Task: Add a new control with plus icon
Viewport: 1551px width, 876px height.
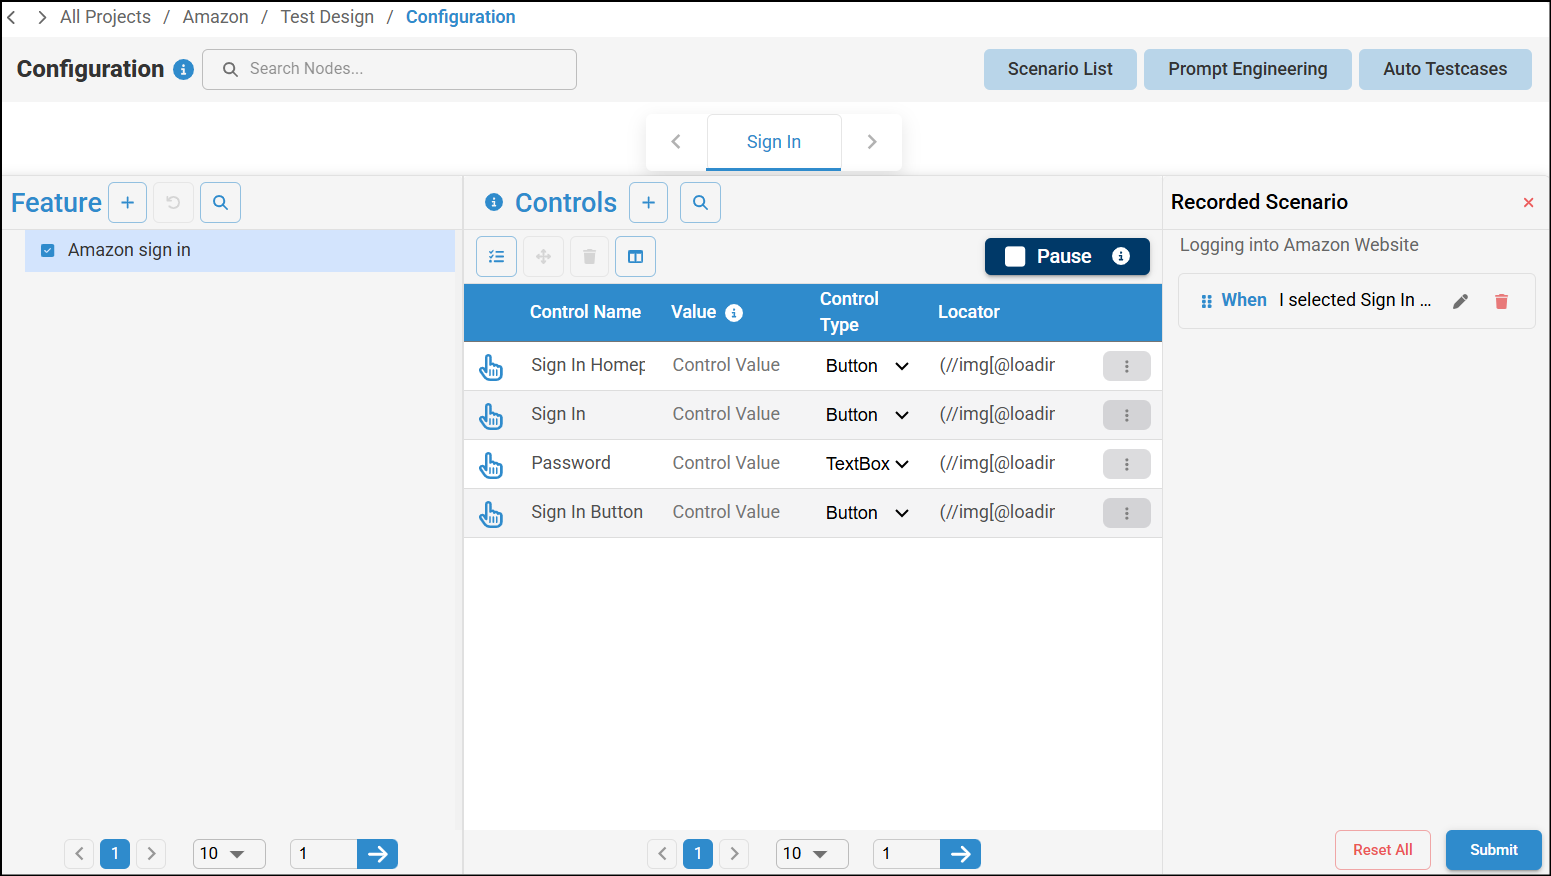Action: [648, 203]
